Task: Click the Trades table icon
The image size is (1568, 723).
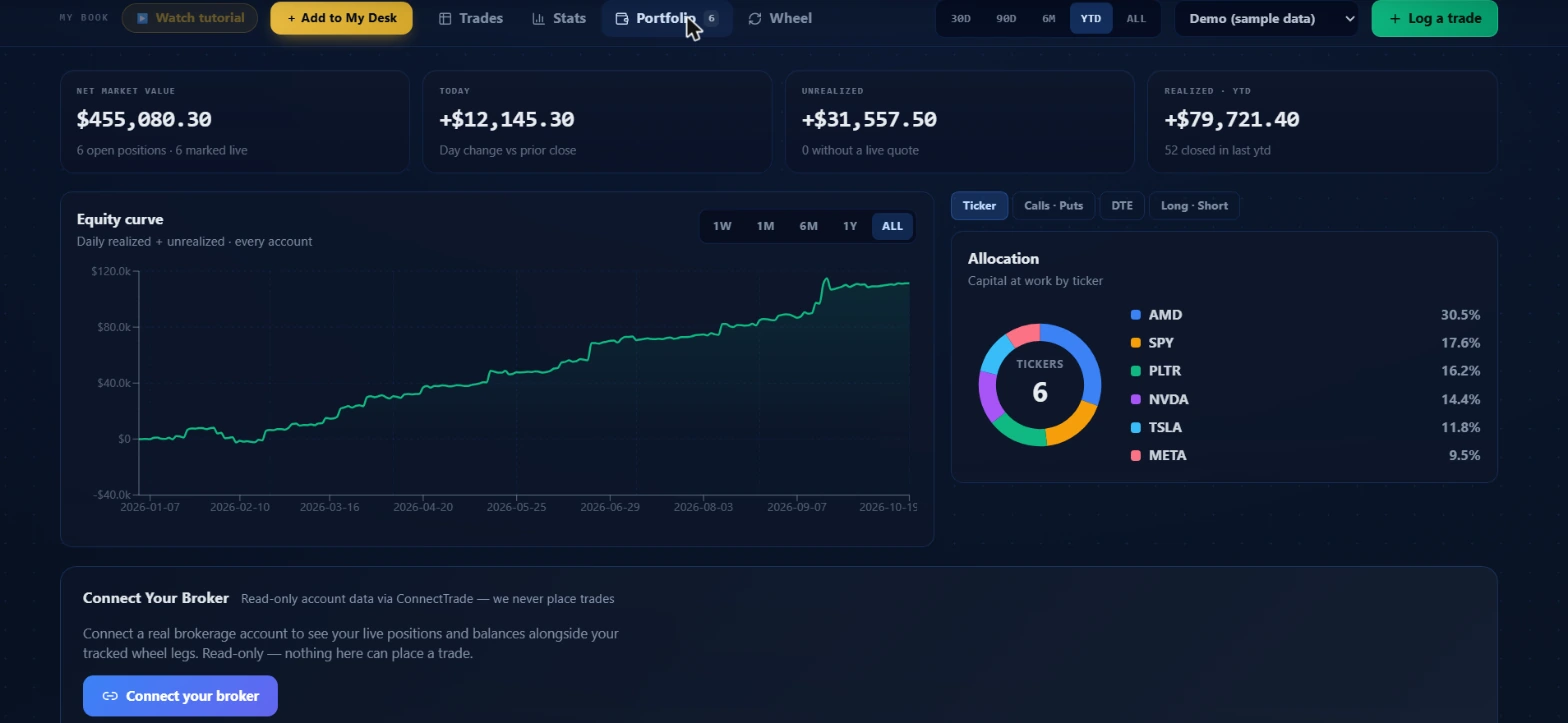Action: [446, 18]
